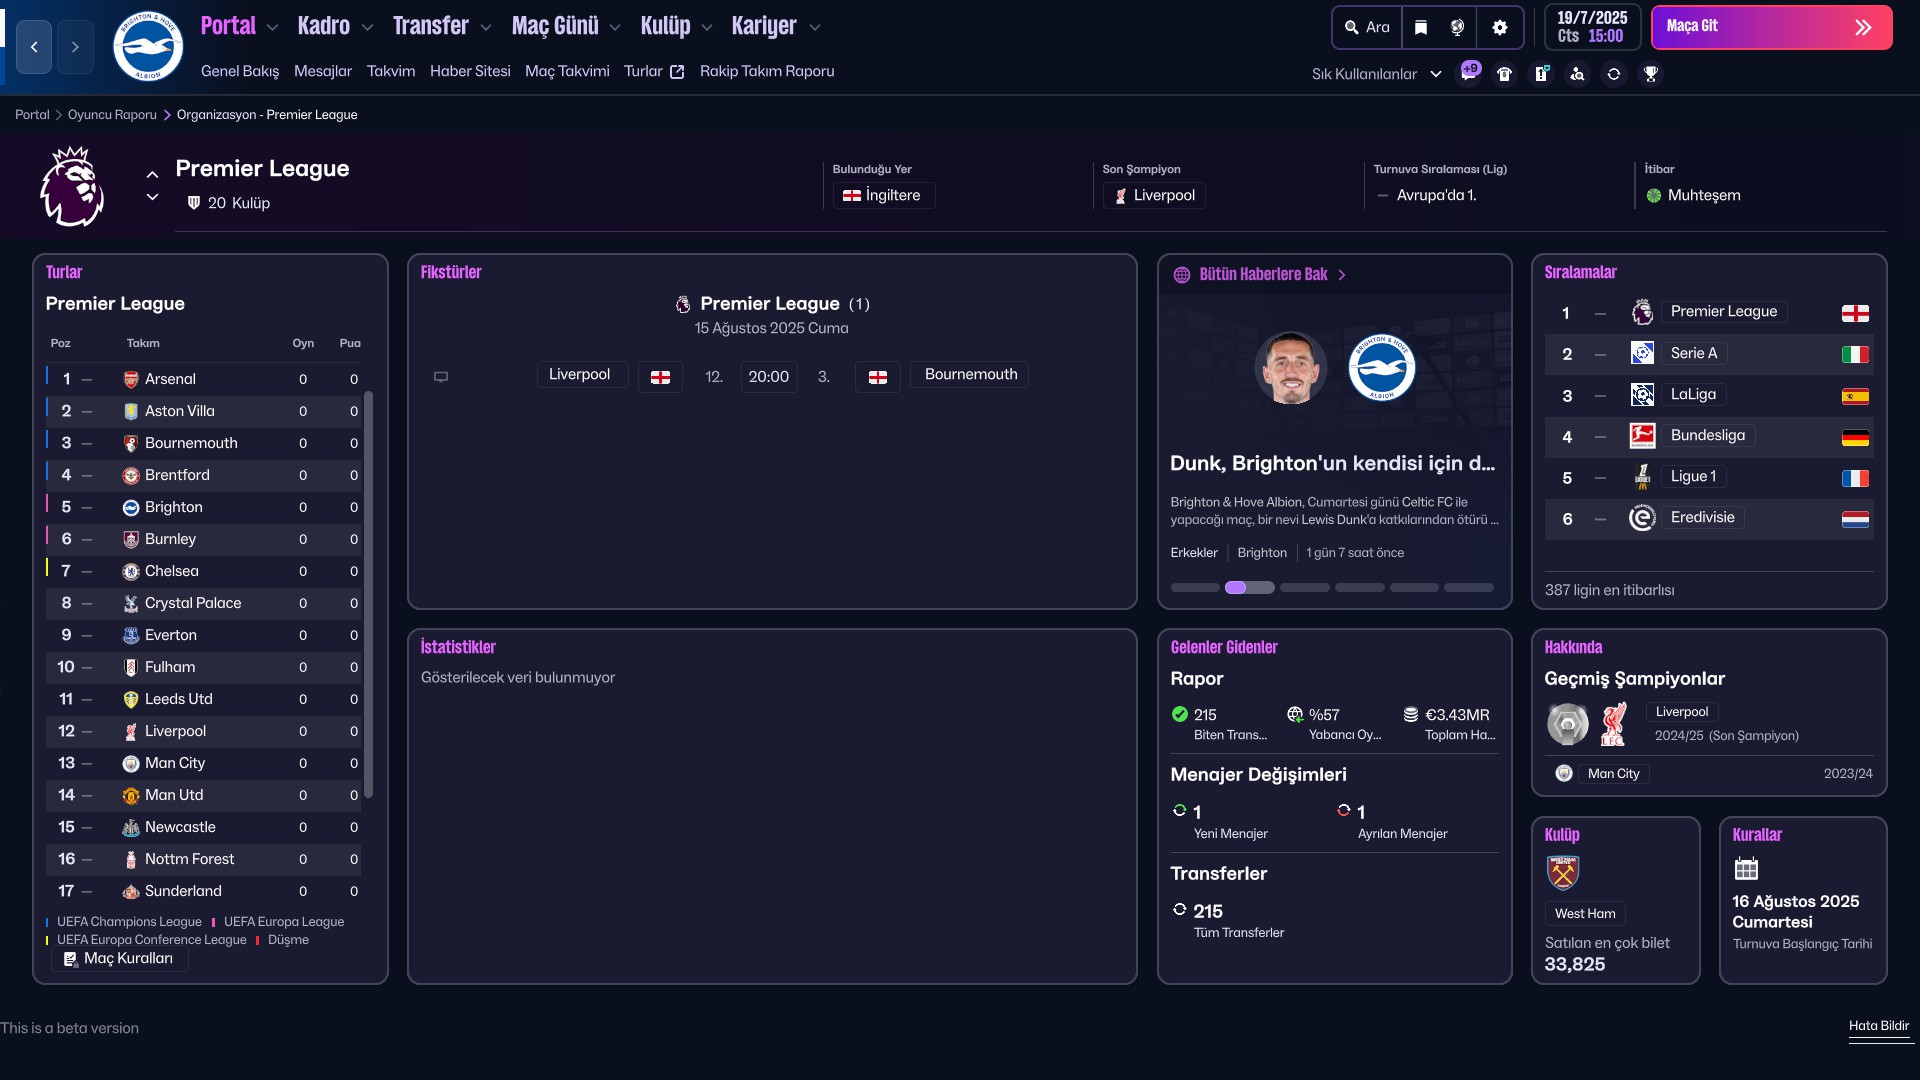
Task: Open the bookmarks icon in top bar
Action: 1421,27
